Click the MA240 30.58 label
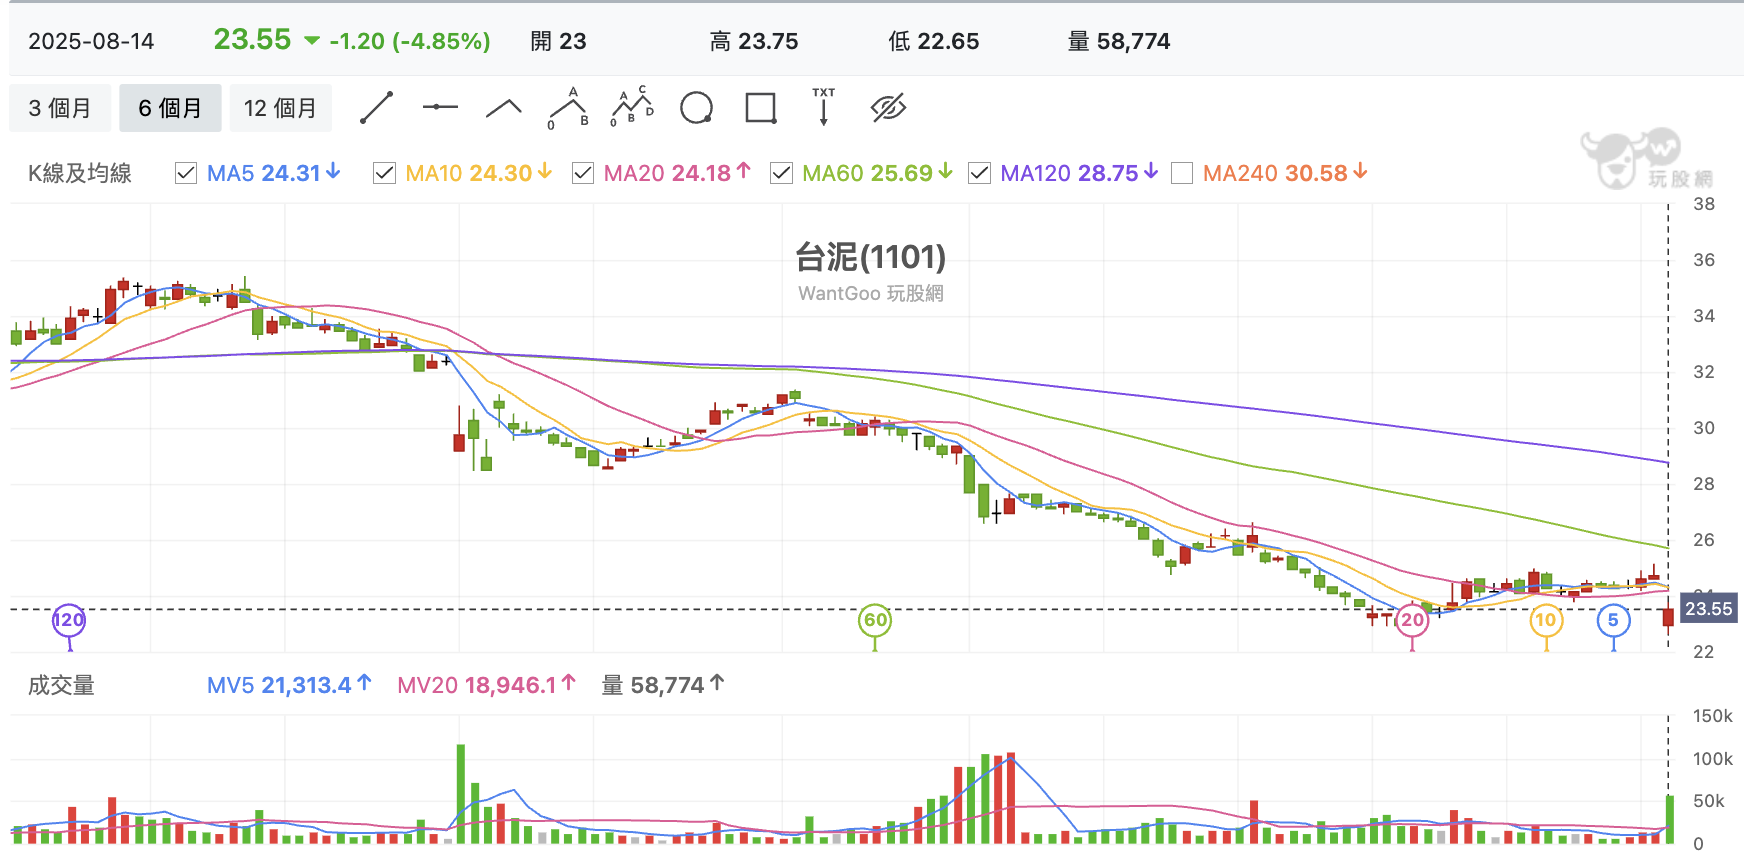 (x=1285, y=173)
